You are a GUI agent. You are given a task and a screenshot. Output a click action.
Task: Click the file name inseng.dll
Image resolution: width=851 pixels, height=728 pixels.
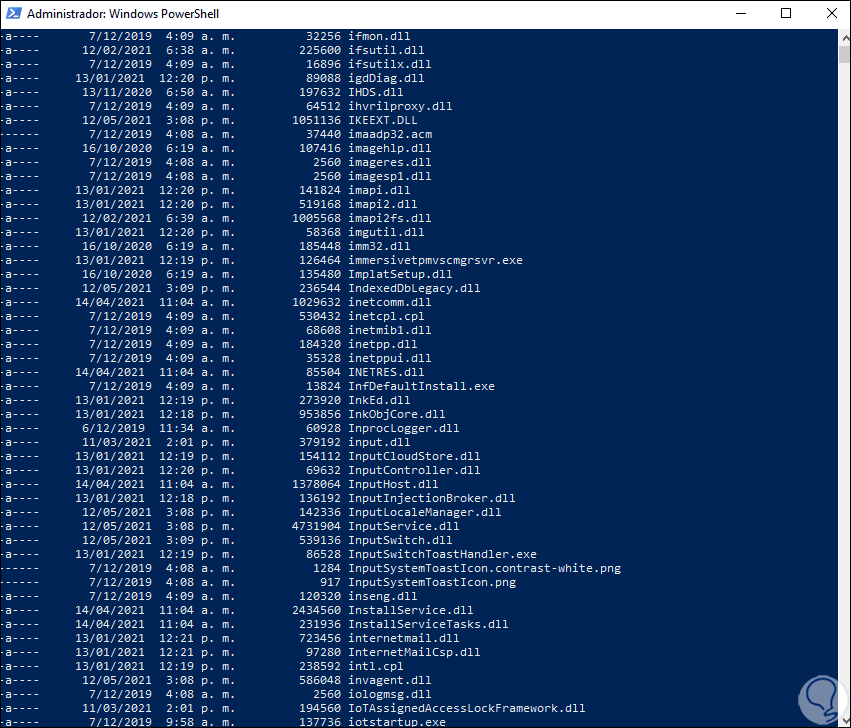click(x=383, y=597)
